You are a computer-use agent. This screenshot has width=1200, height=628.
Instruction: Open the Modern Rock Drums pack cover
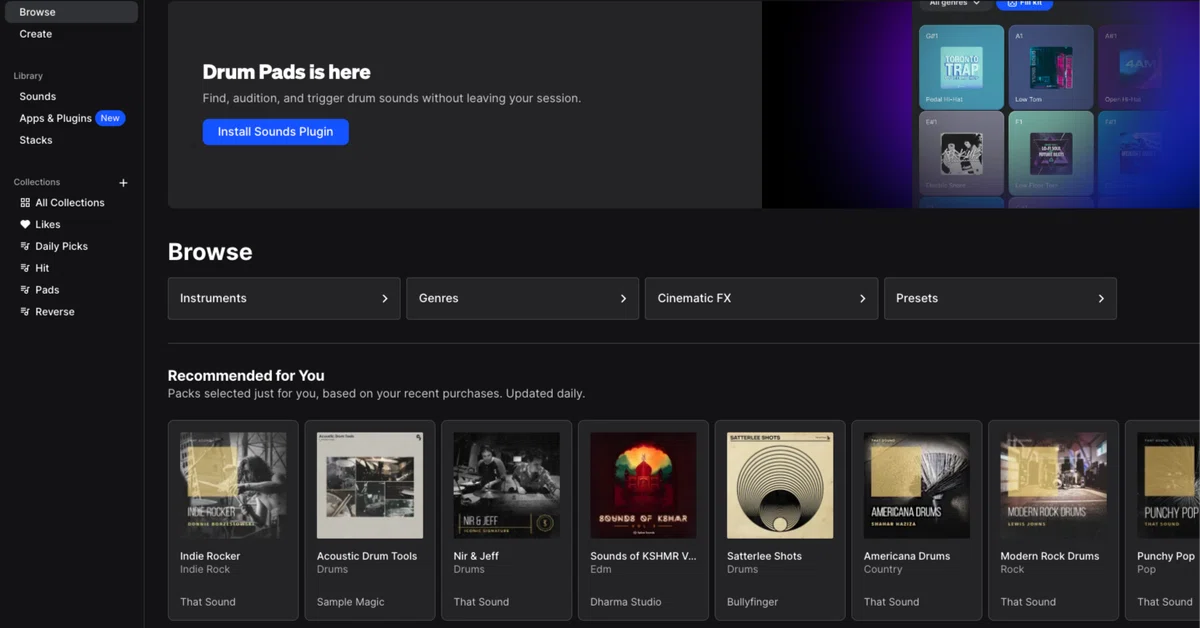[x=1054, y=486]
